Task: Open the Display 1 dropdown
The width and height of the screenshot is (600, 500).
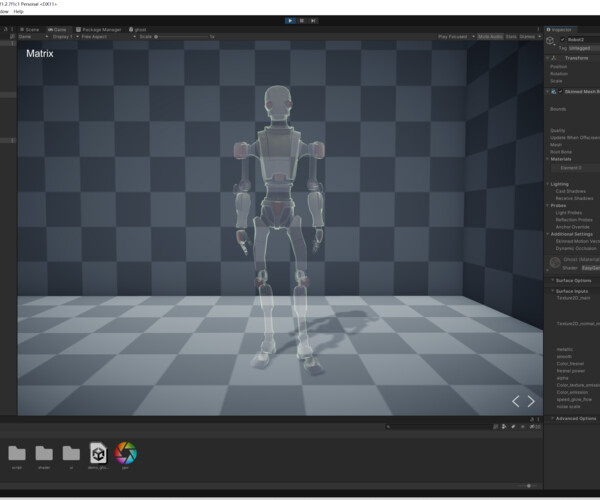Action: pos(65,37)
